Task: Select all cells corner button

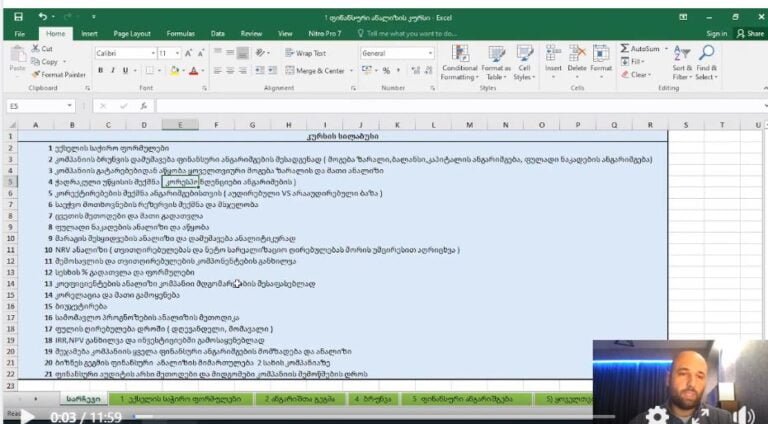Action: 12,125
